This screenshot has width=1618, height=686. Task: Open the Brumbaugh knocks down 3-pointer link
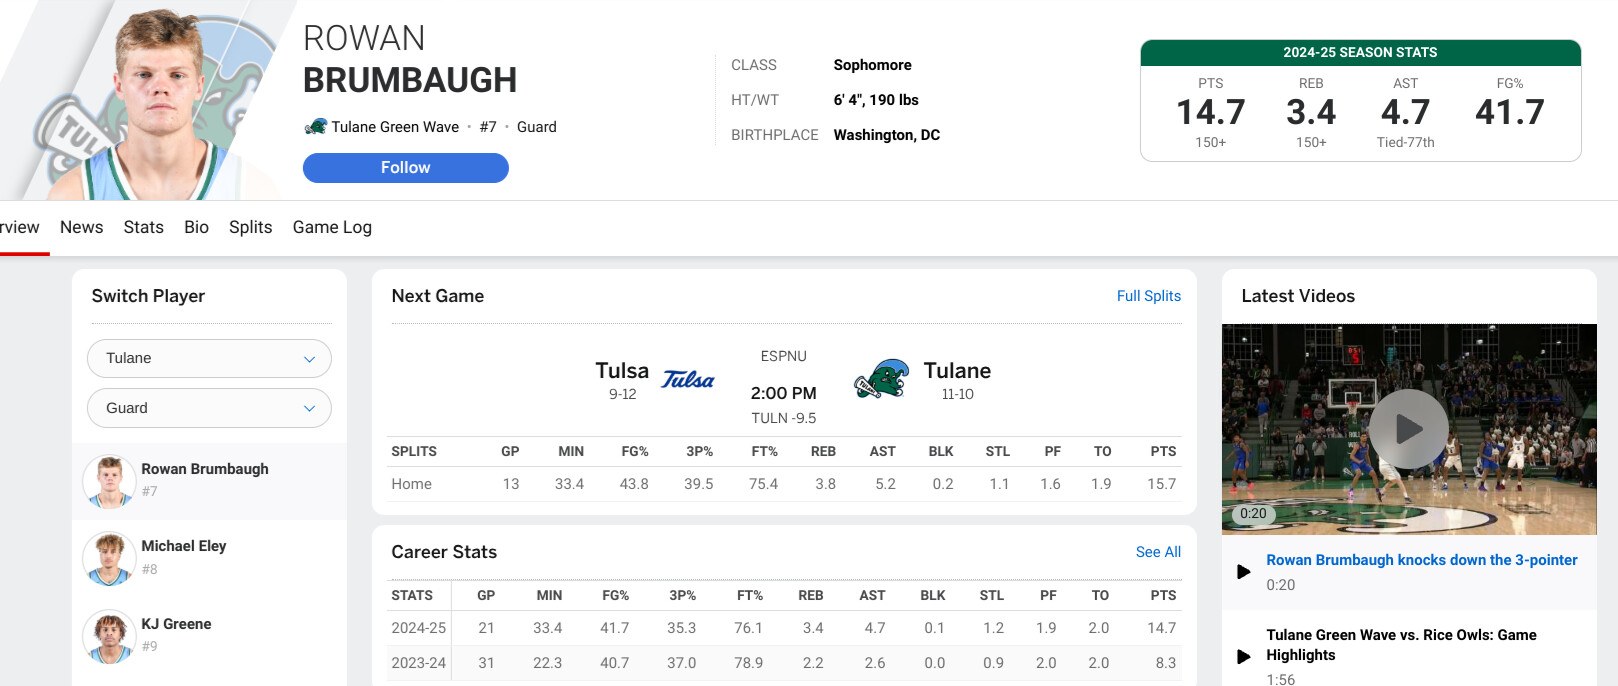(x=1421, y=560)
